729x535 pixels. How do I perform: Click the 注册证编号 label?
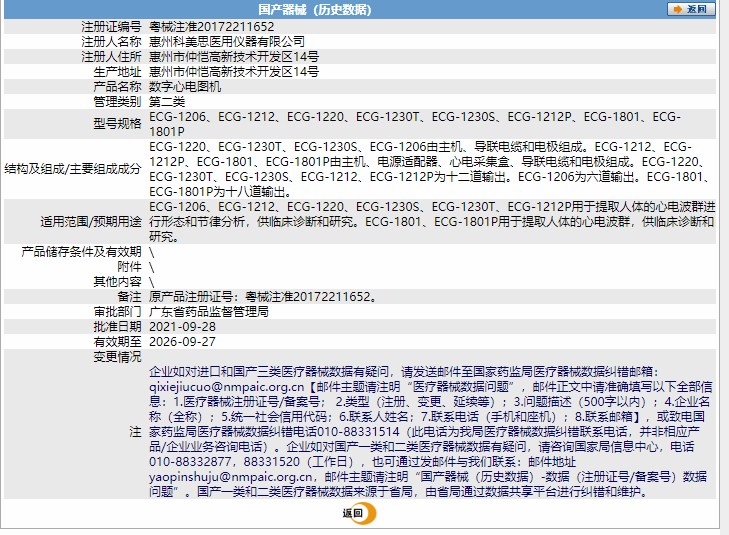click(x=111, y=26)
